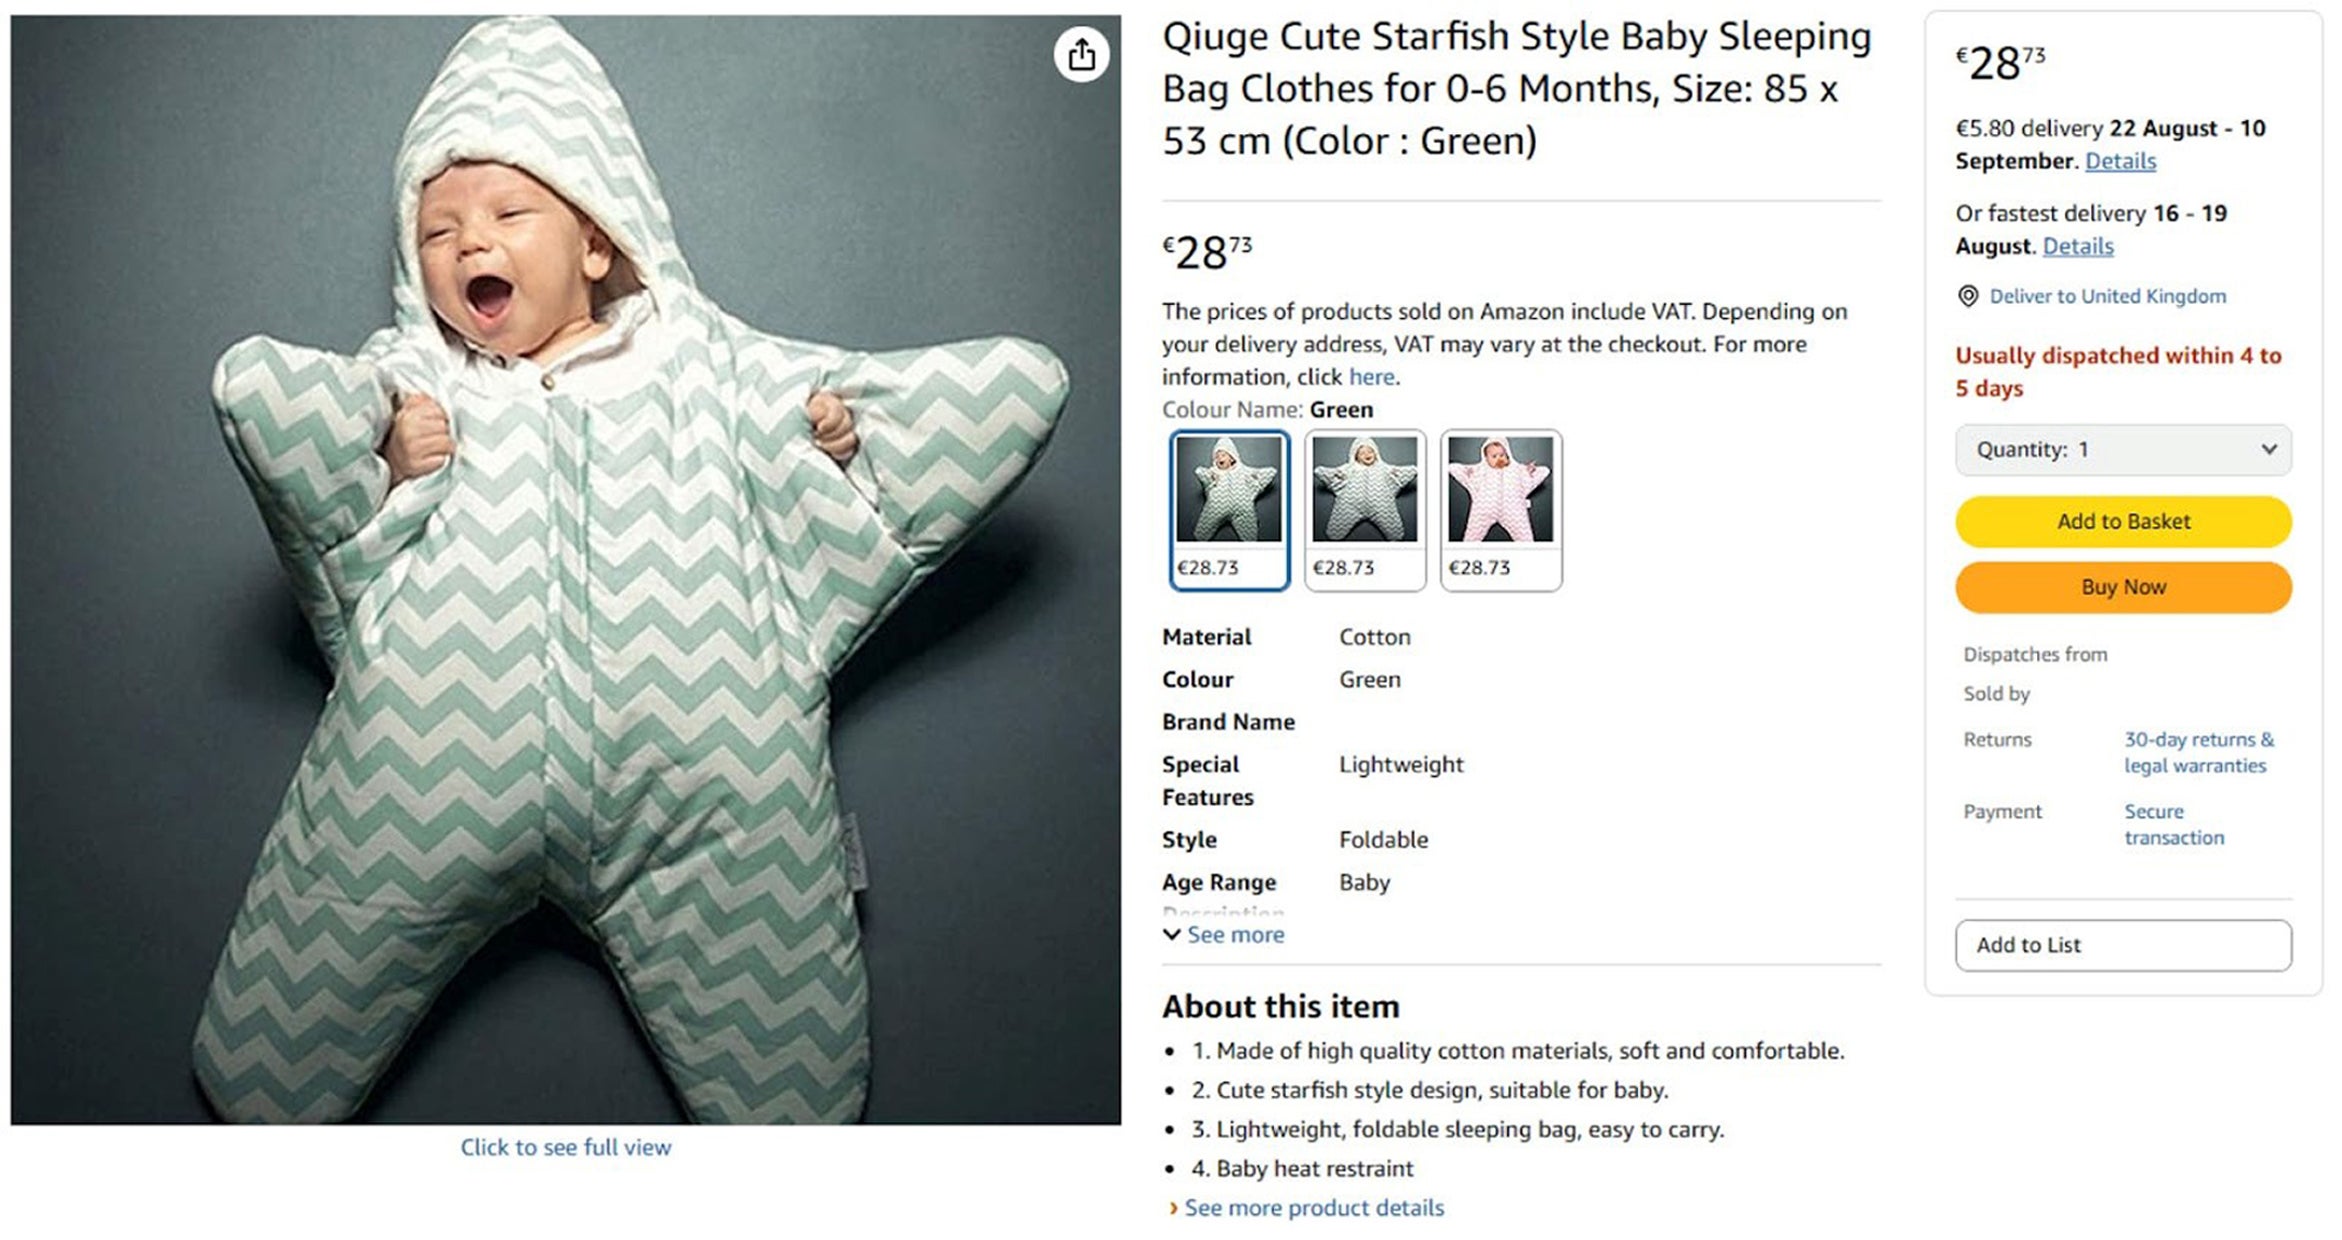Screen dimensions: 2342x1240
Task: Click the VAT information 'here' link
Action: 1371,377
